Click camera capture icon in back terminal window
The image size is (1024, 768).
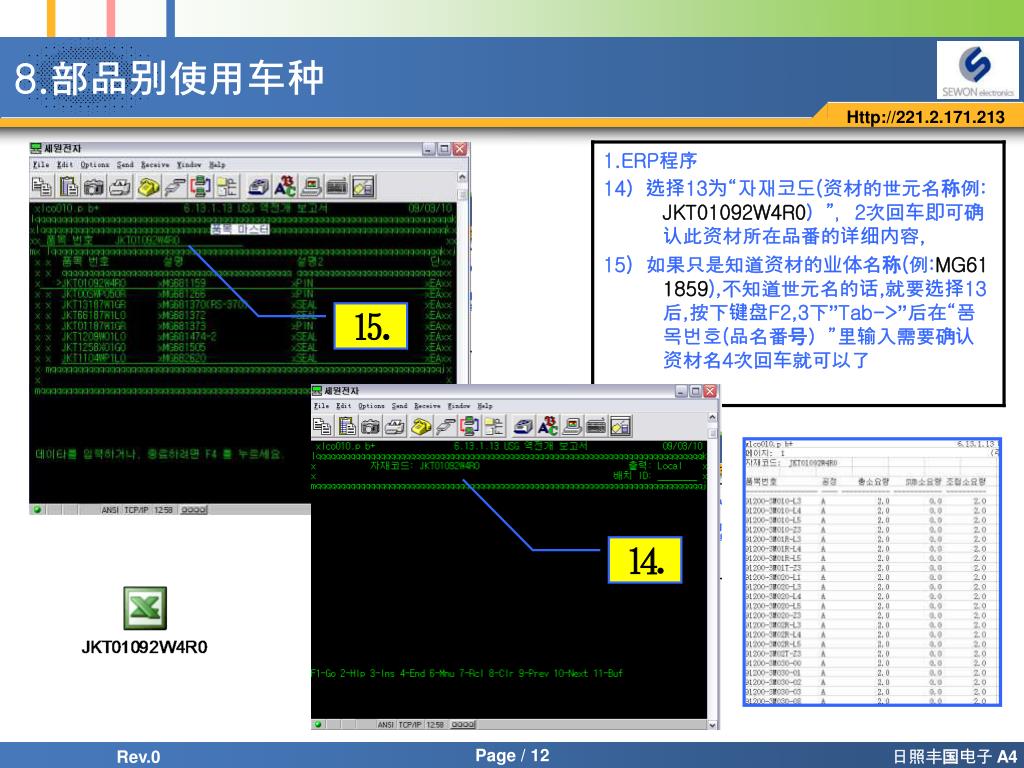94,187
